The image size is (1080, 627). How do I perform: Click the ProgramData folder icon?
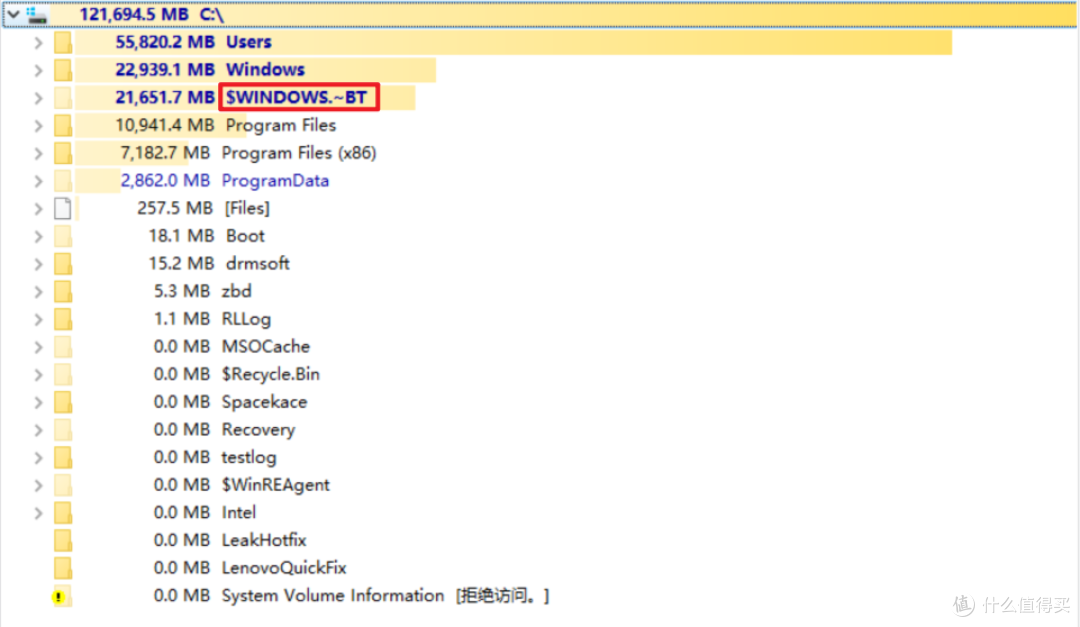tap(63, 181)
